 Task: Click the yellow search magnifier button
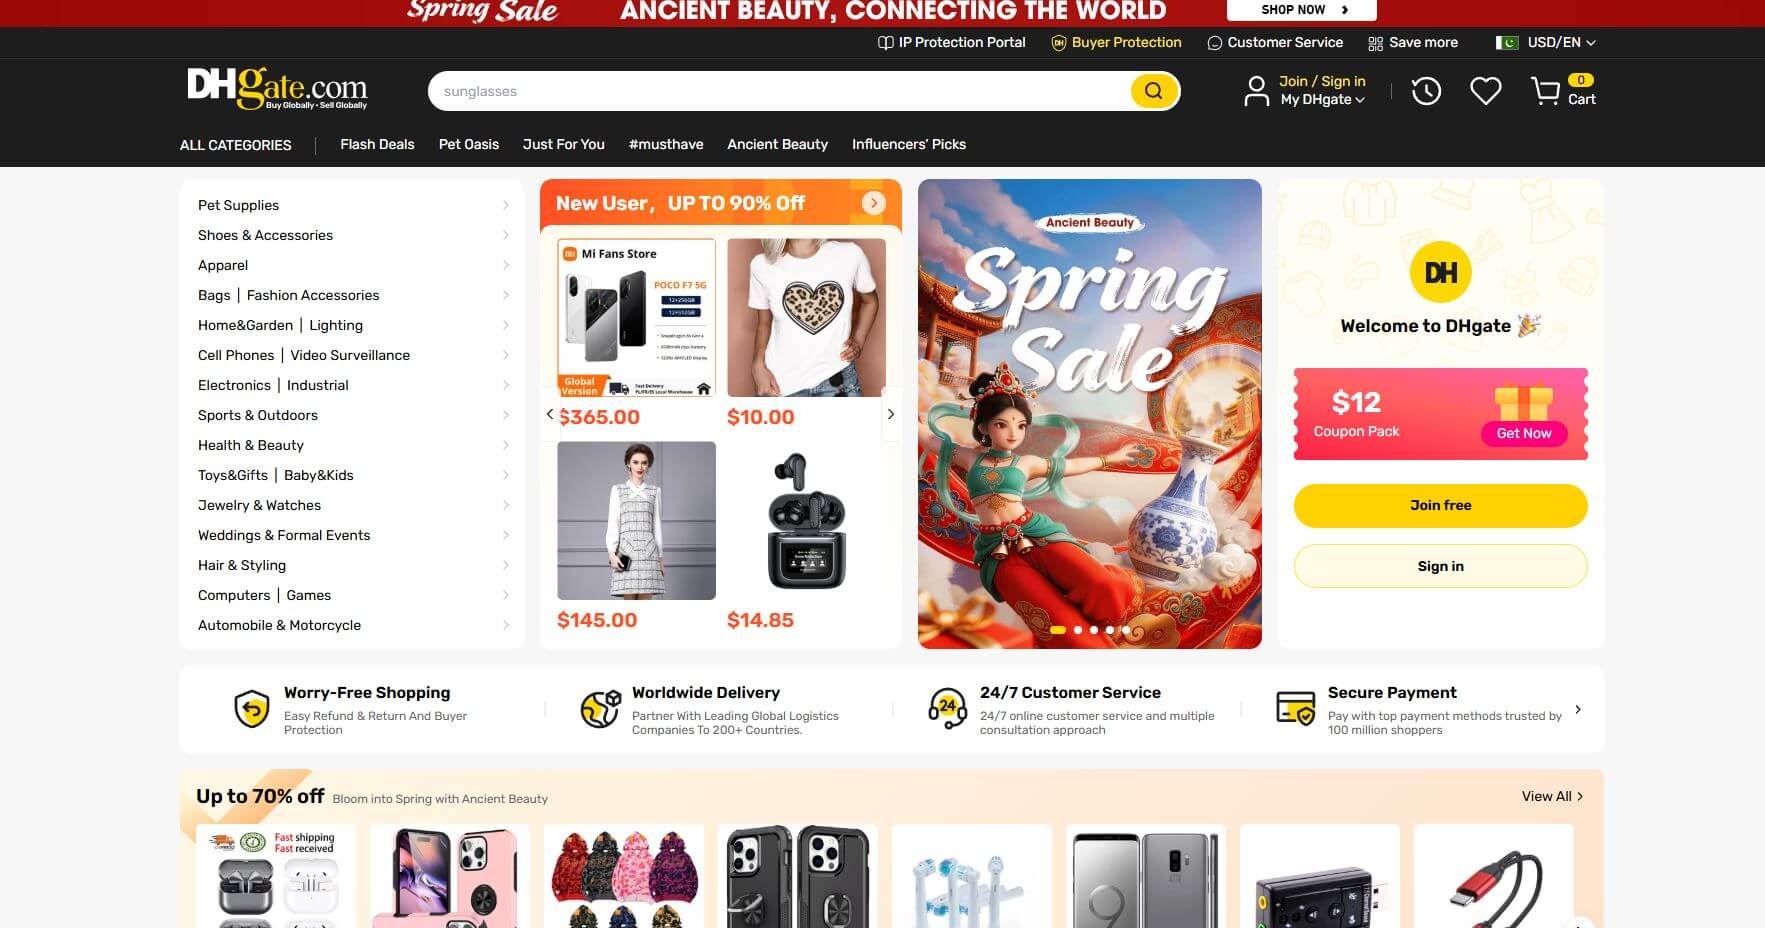click(x=1153, y=91)
